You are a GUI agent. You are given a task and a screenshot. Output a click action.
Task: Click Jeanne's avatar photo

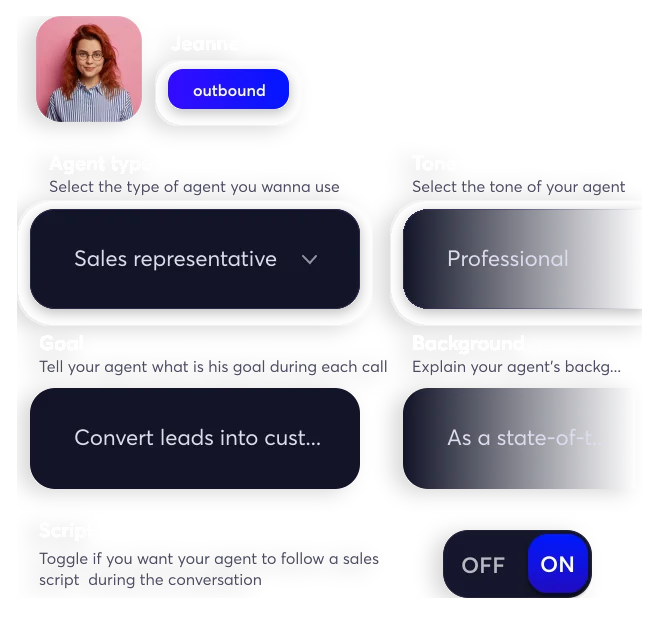point(89,69)
